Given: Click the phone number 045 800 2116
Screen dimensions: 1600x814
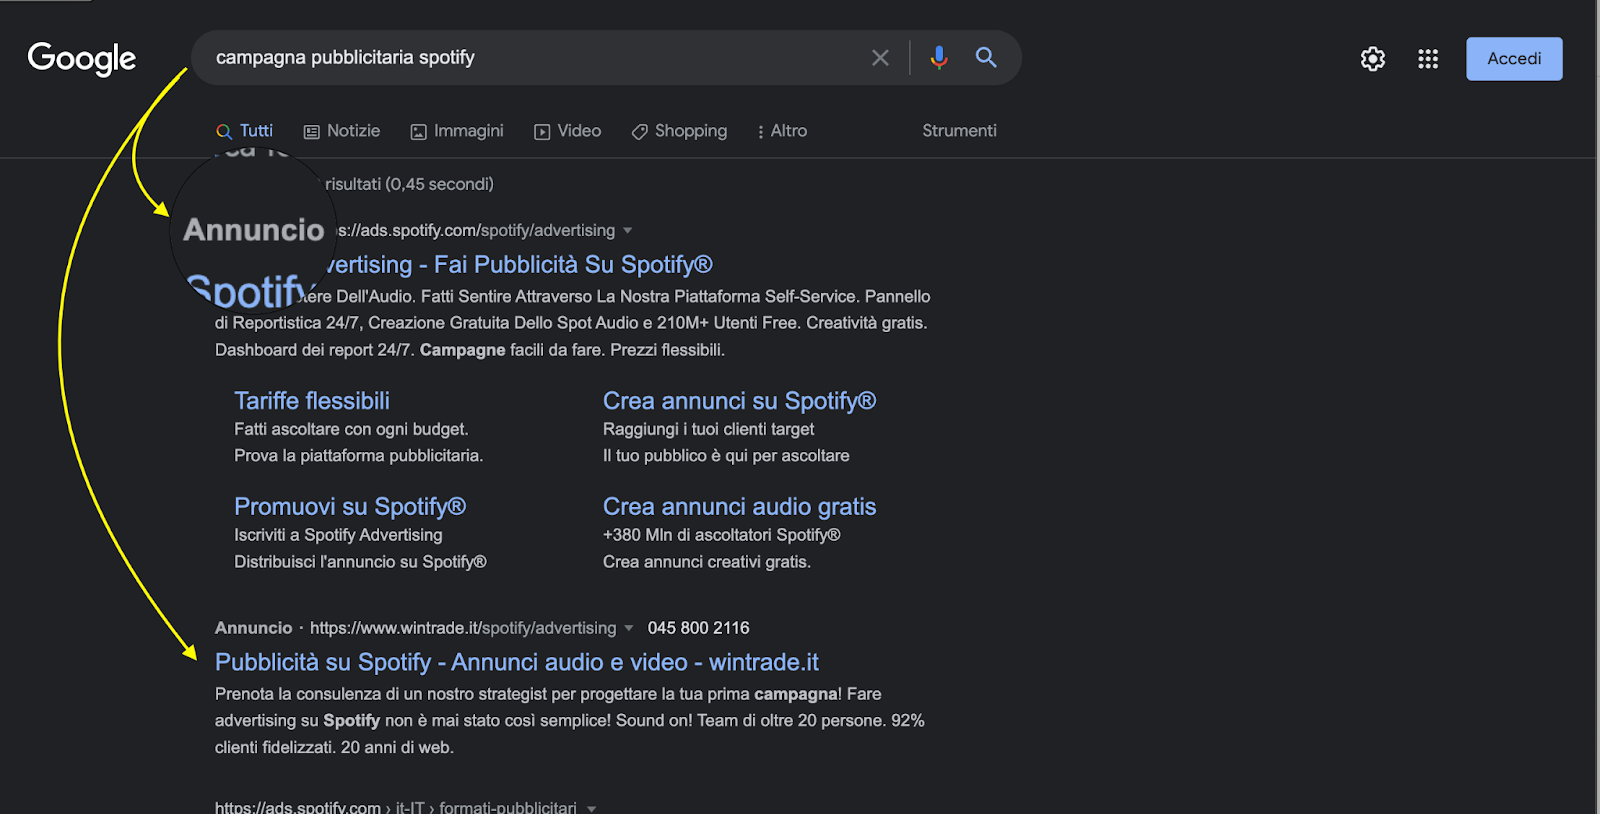Looking at the screenshot, I should tap(698, 628).
